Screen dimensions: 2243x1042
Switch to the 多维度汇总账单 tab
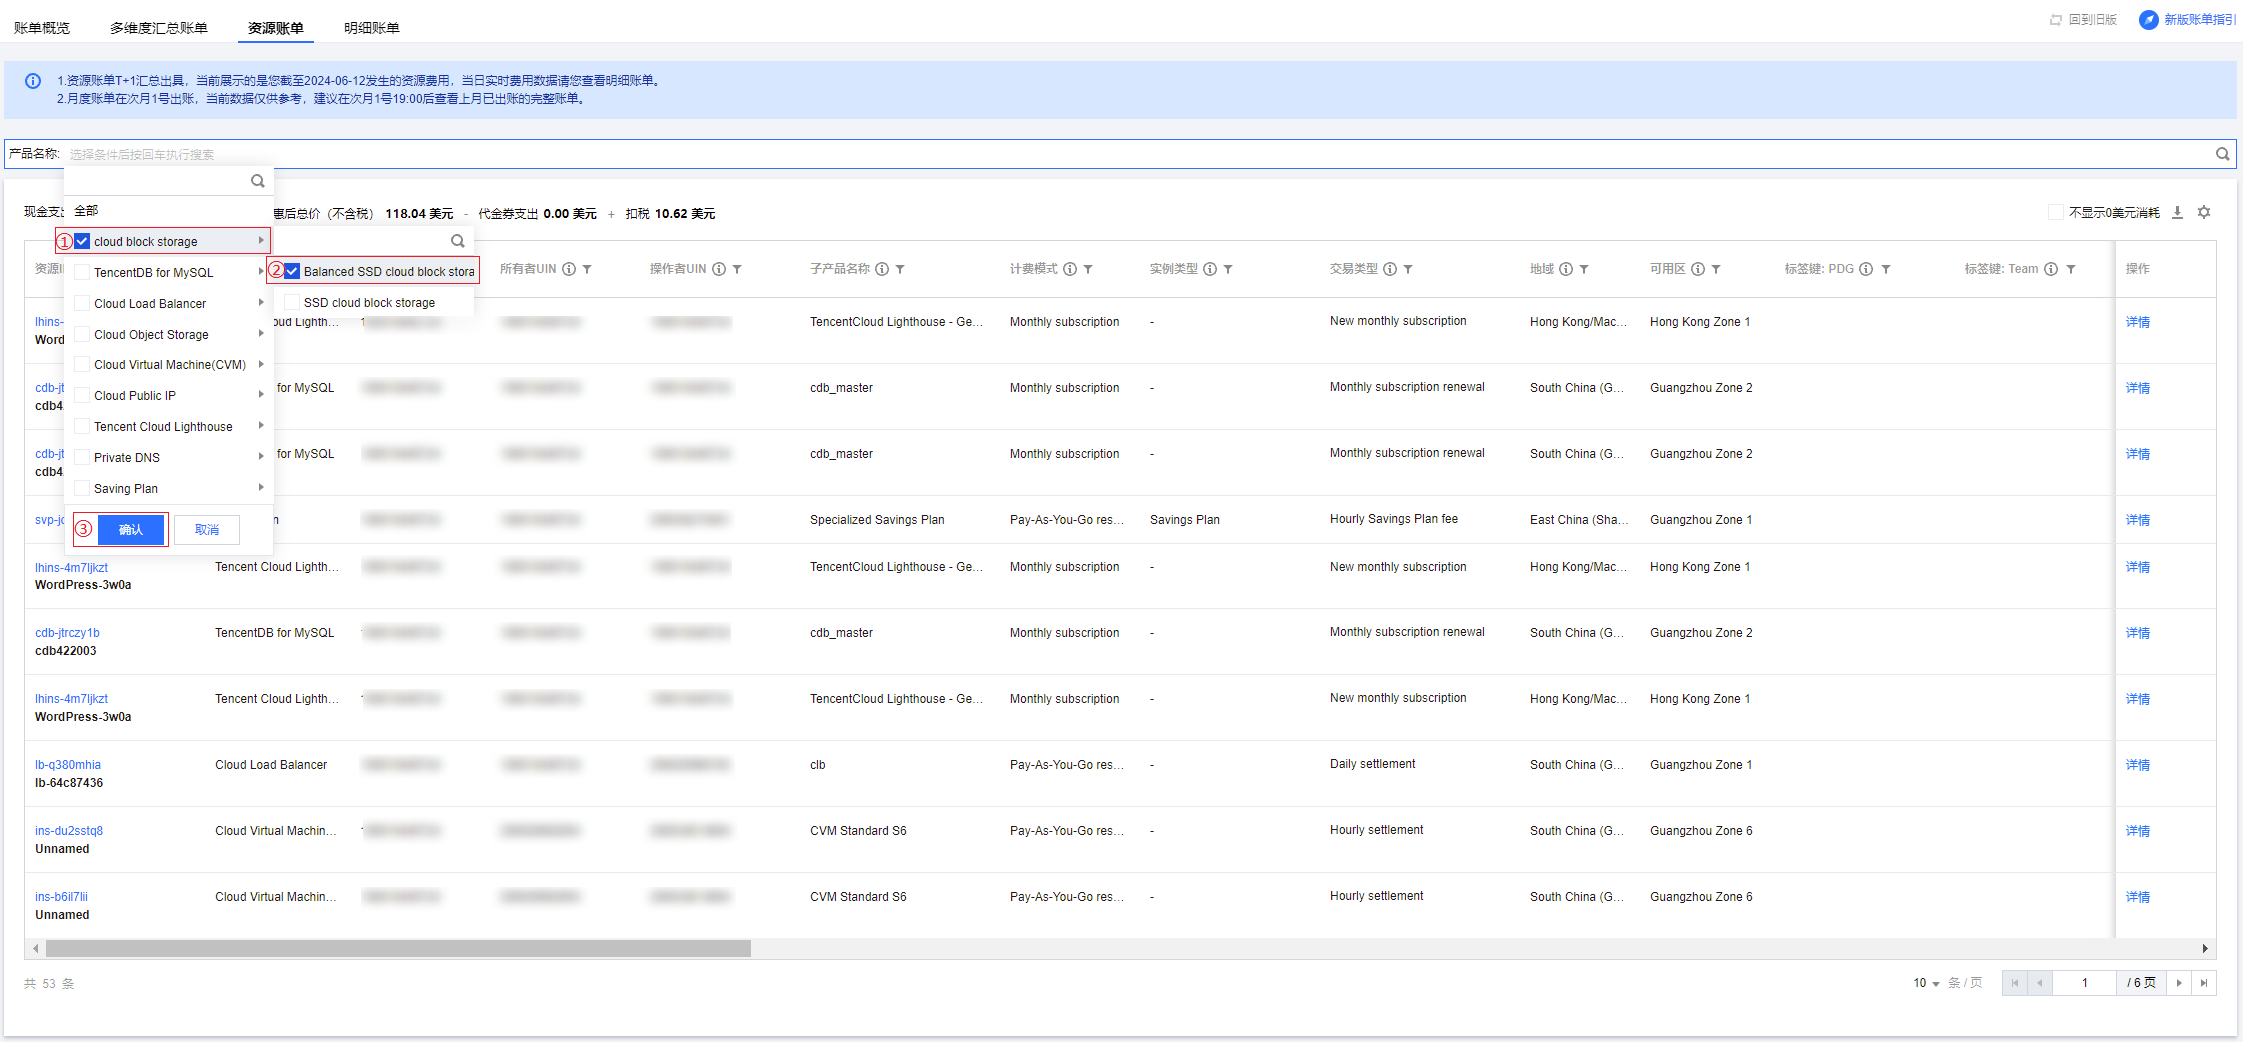point(158,28)
